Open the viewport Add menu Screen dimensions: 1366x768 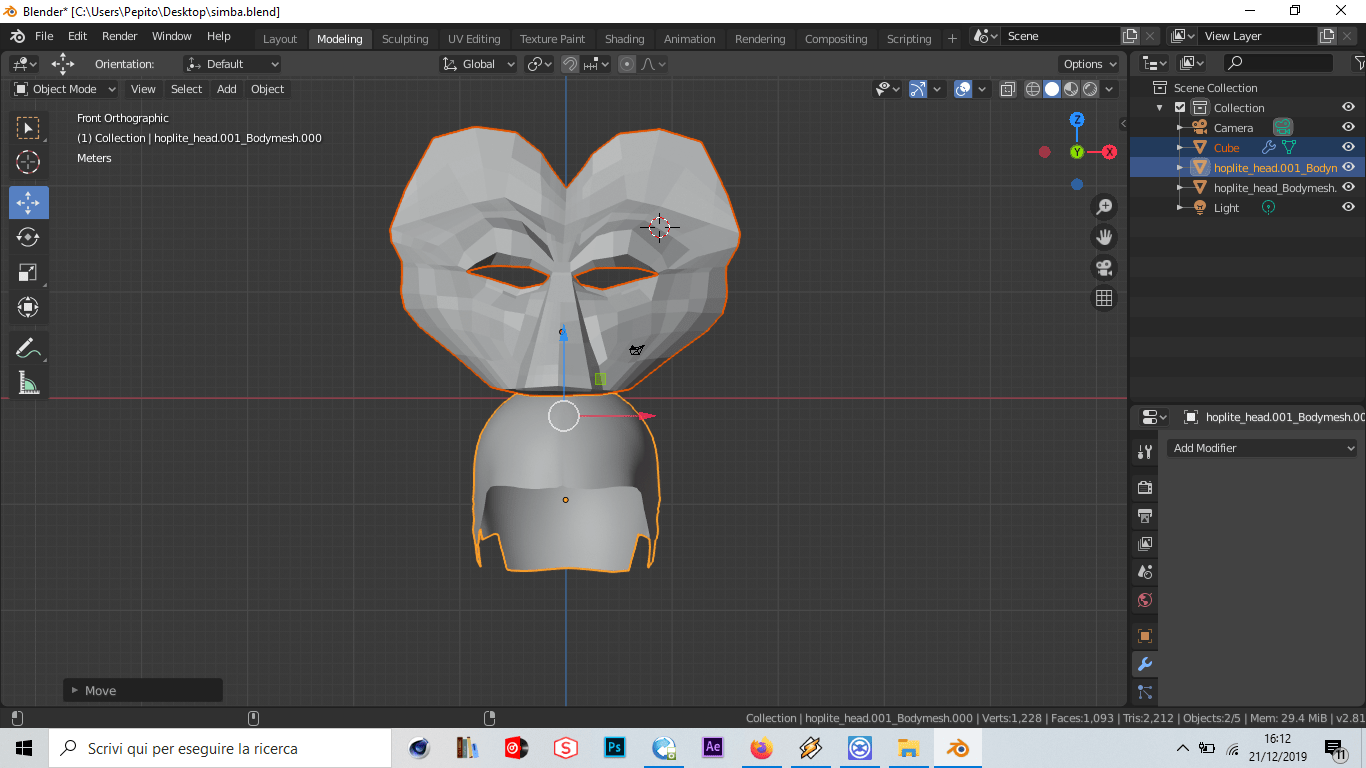(x=227, y=89)
